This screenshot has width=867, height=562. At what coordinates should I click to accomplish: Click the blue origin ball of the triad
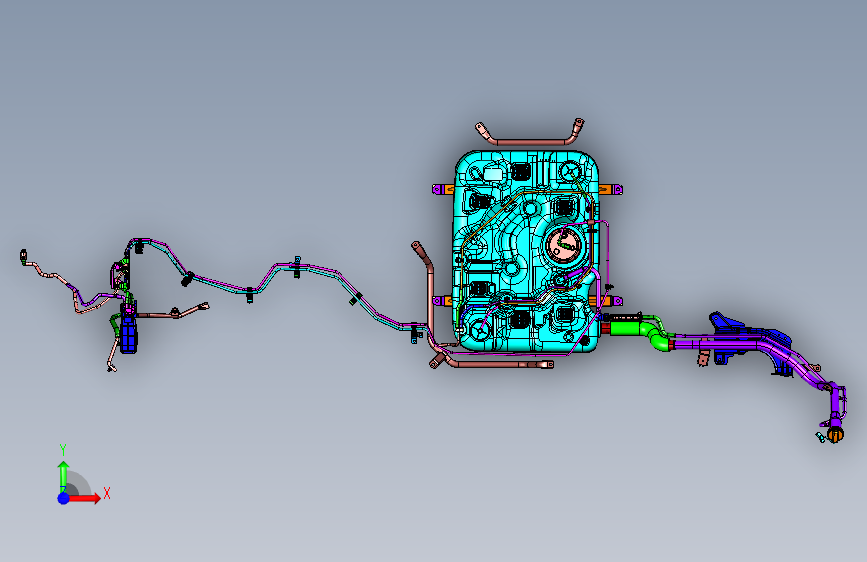pos(64,498)
